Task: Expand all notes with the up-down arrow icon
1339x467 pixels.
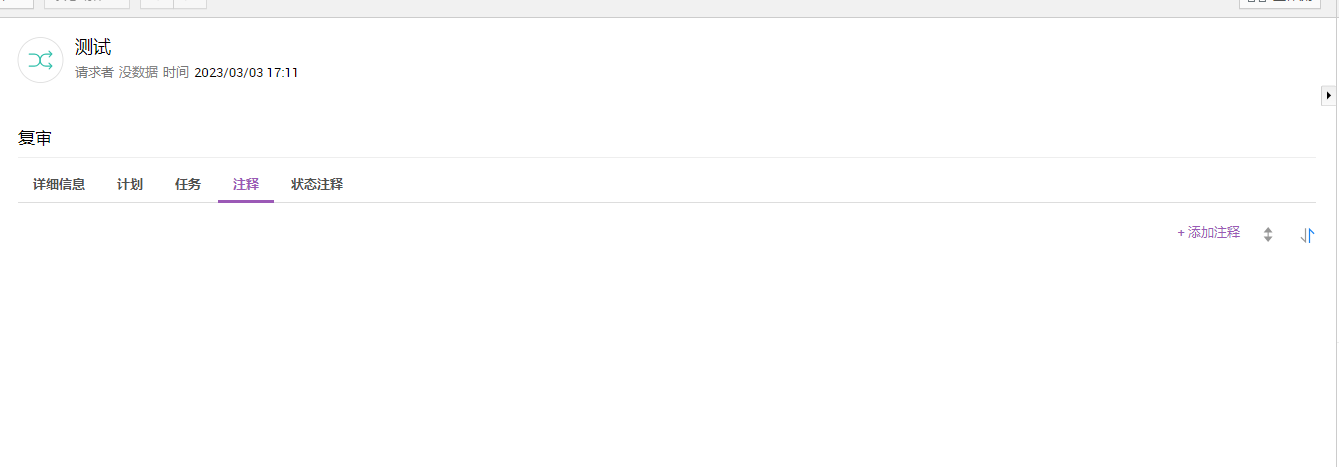Action: (1268, 235)
